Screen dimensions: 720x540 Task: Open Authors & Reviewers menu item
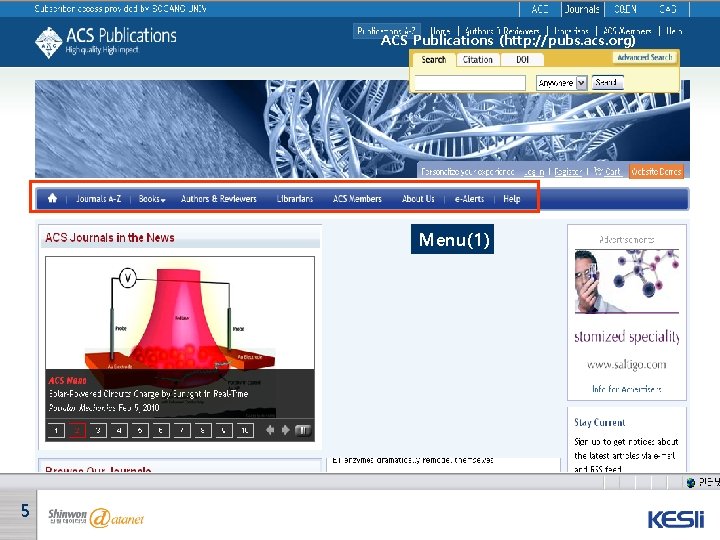tap(219, 199)
